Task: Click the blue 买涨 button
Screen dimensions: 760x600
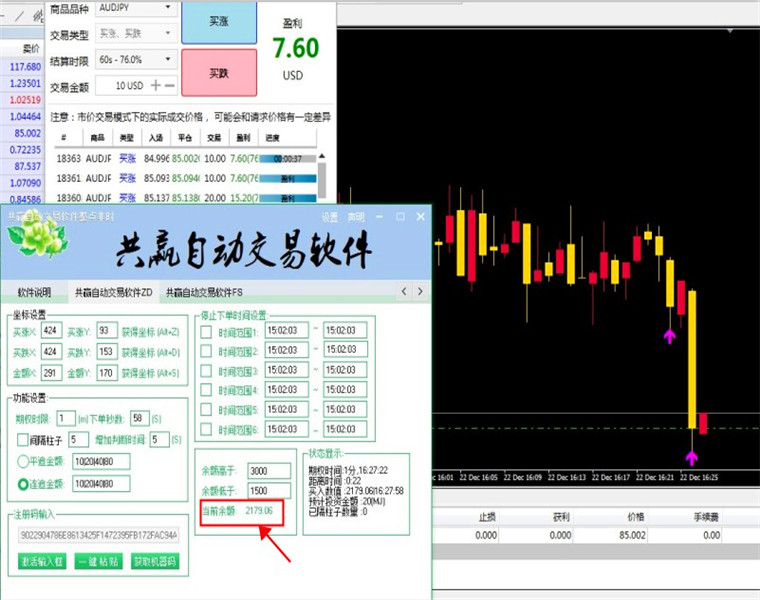Action: coord(219,21)
